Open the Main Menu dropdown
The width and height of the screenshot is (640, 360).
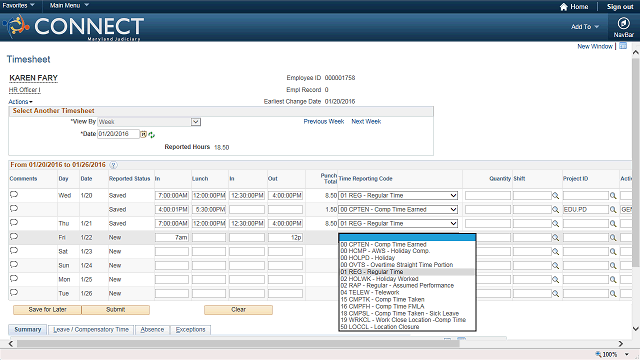[69, 5]
